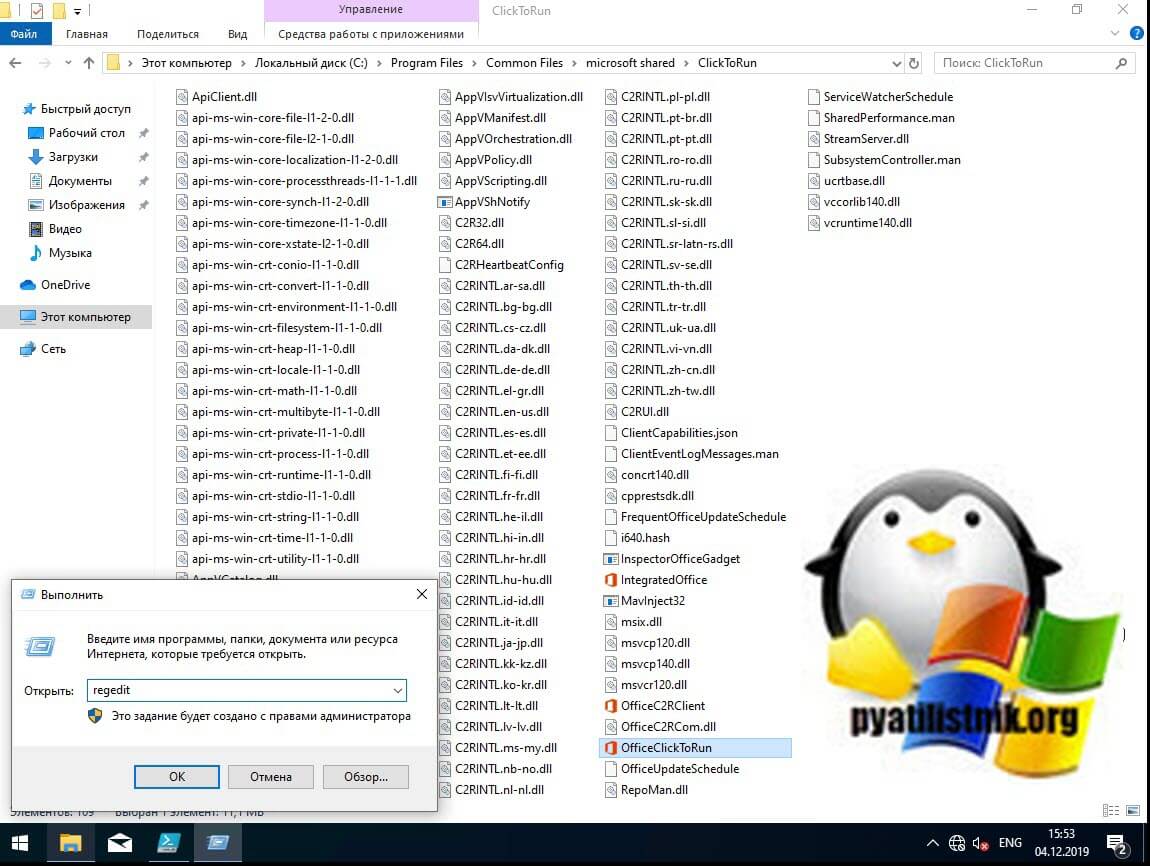1150x866 pixels.
Task: Open the Windows Start menu
Action: [20, 844]
